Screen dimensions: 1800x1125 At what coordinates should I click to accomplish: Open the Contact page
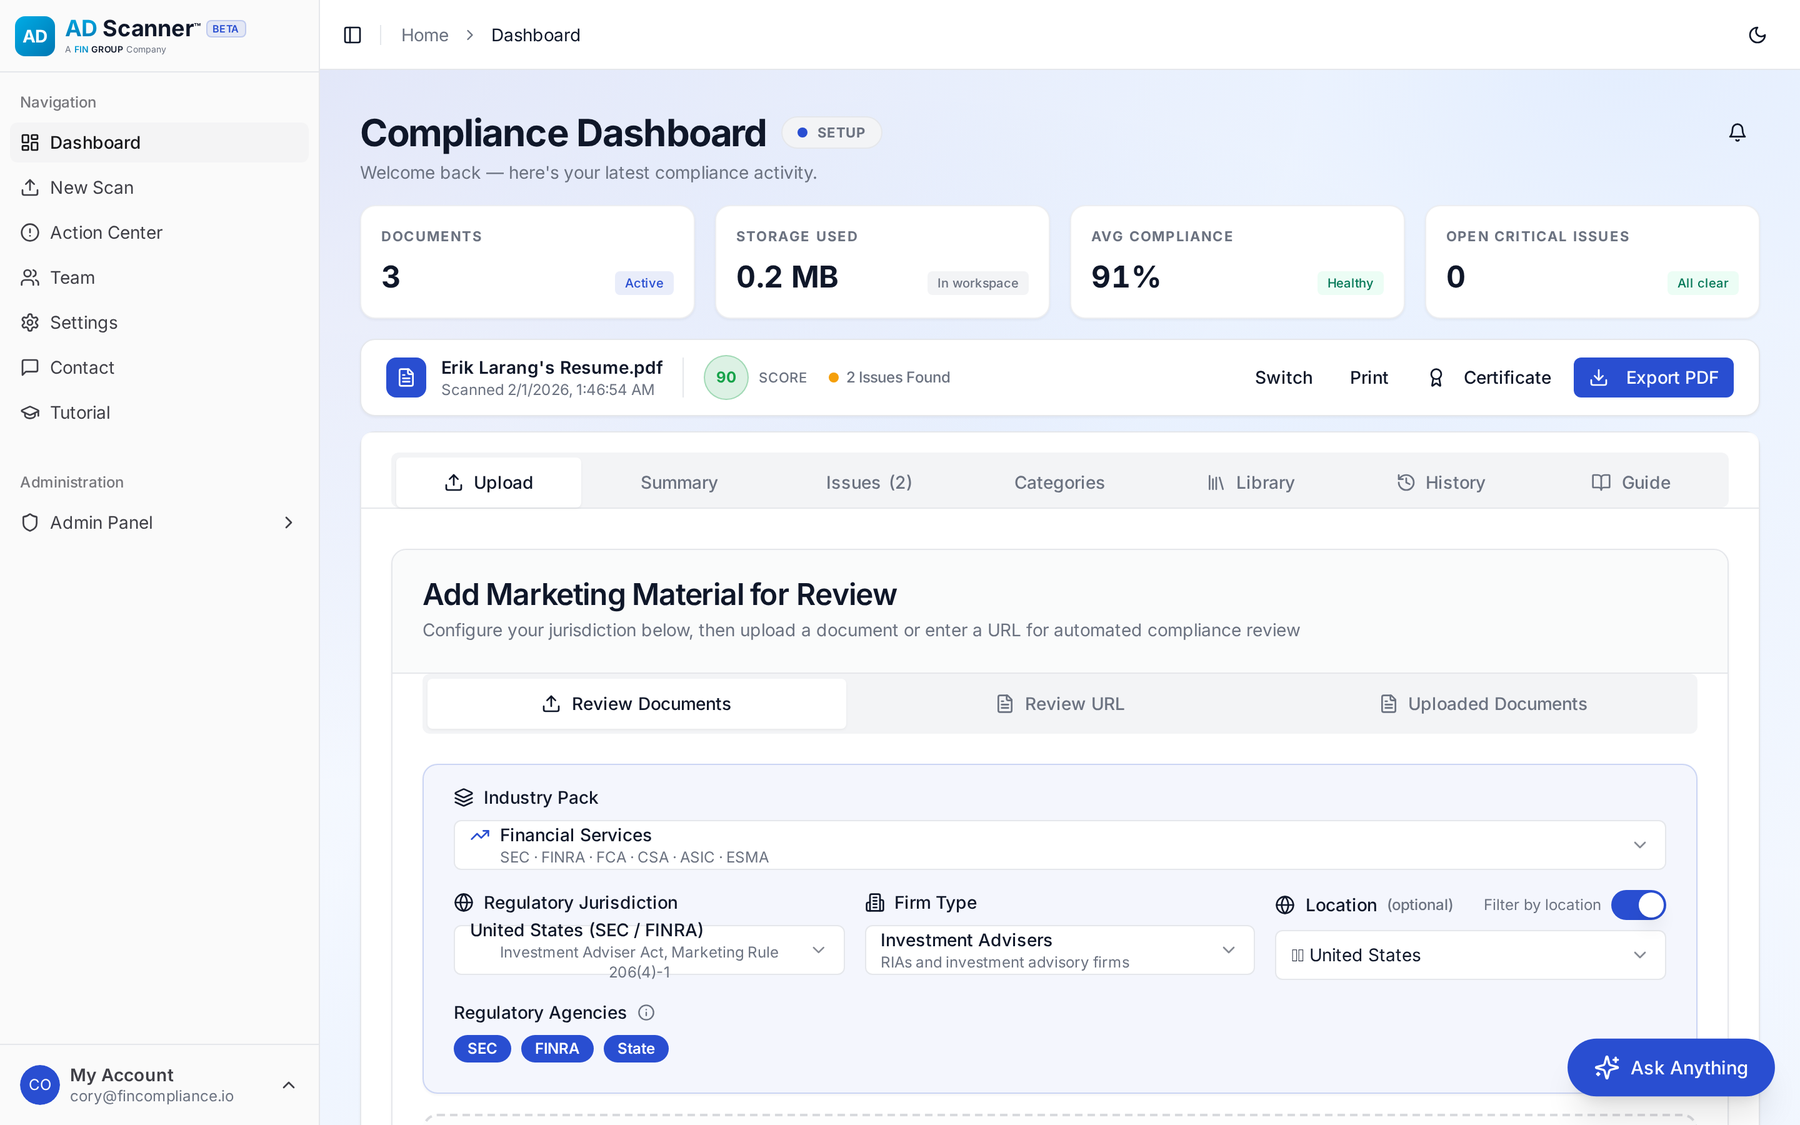160,367
